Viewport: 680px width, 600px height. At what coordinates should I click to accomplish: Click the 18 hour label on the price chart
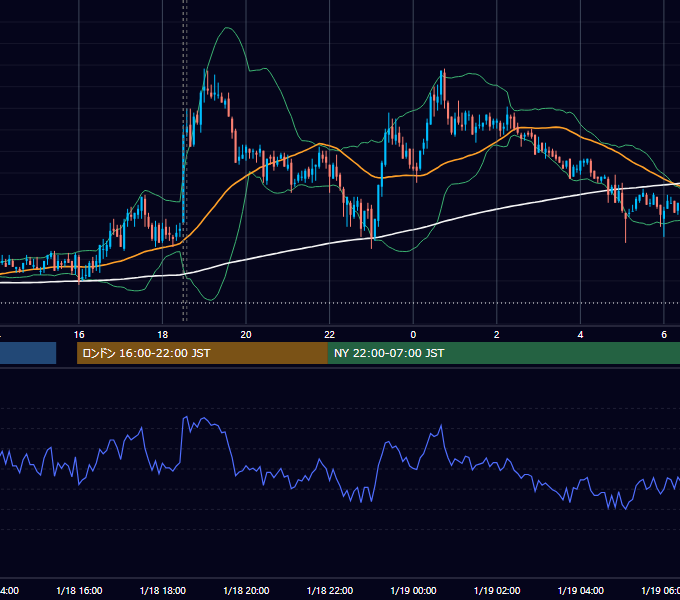pyautogui.click(x=163, y=335)
